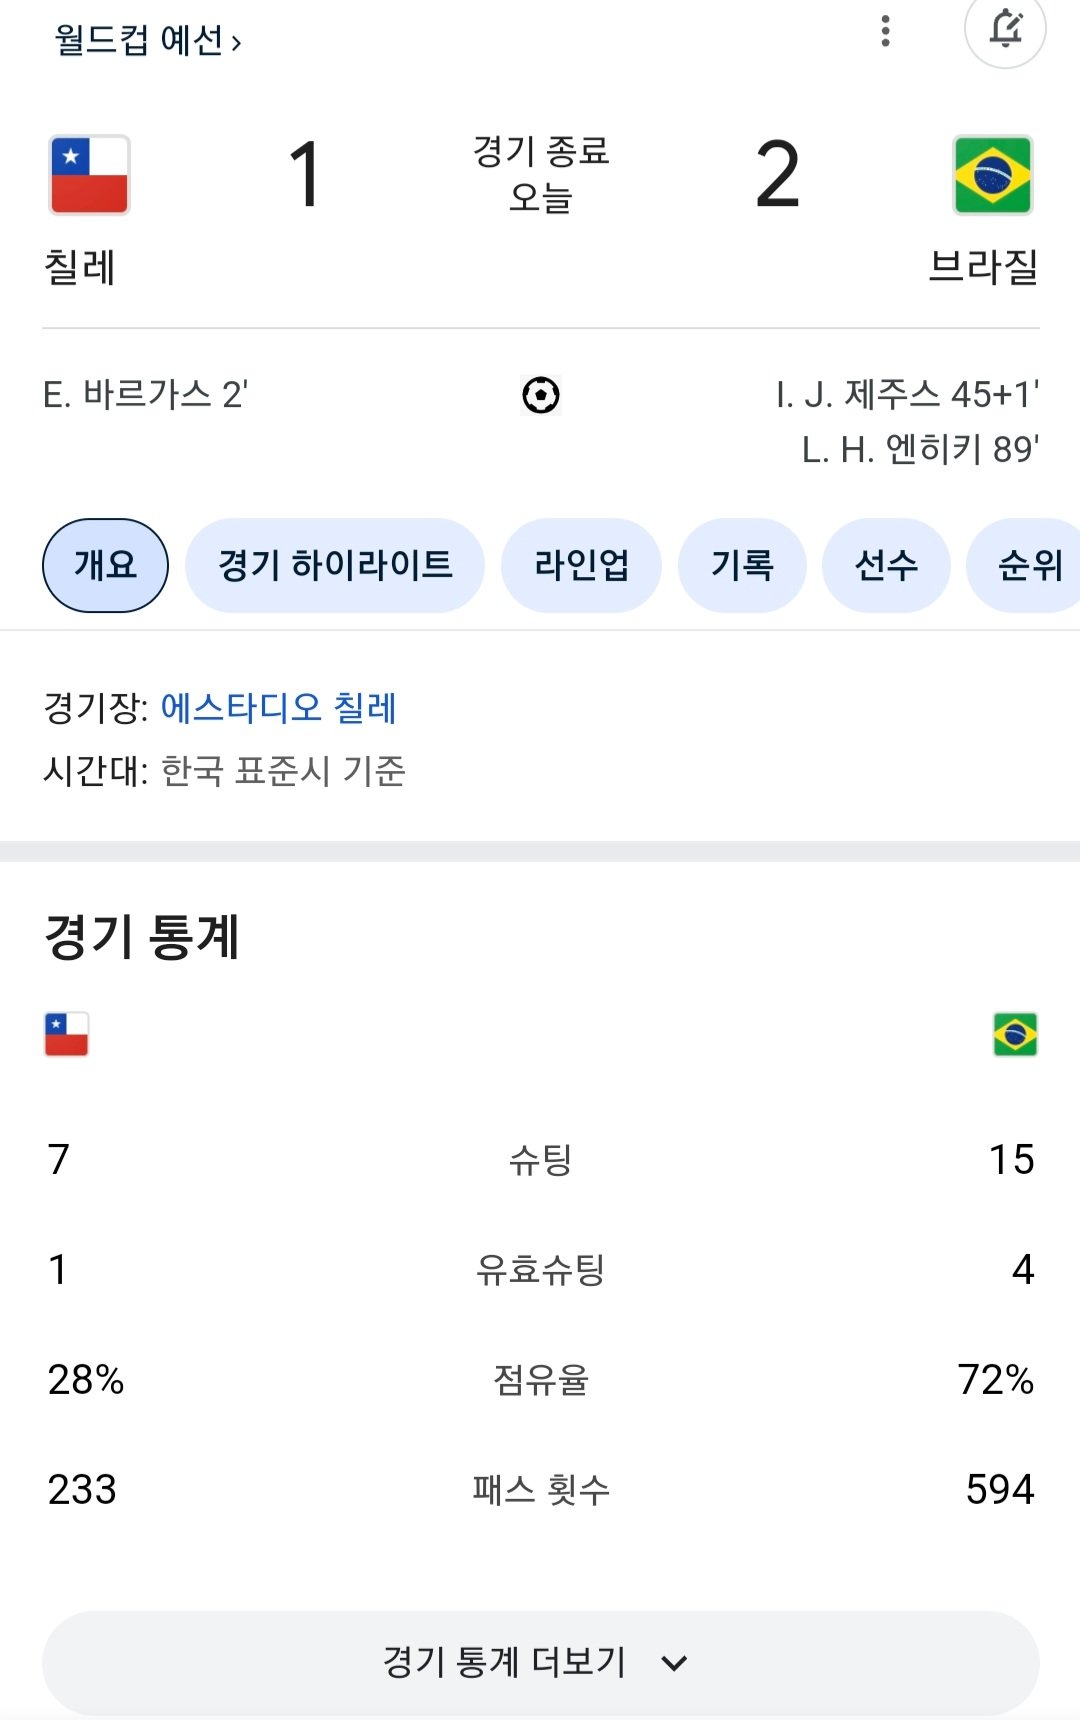Tap the Chile flag in scoreboard
Screen dimensions: 1080x1721
89,175
